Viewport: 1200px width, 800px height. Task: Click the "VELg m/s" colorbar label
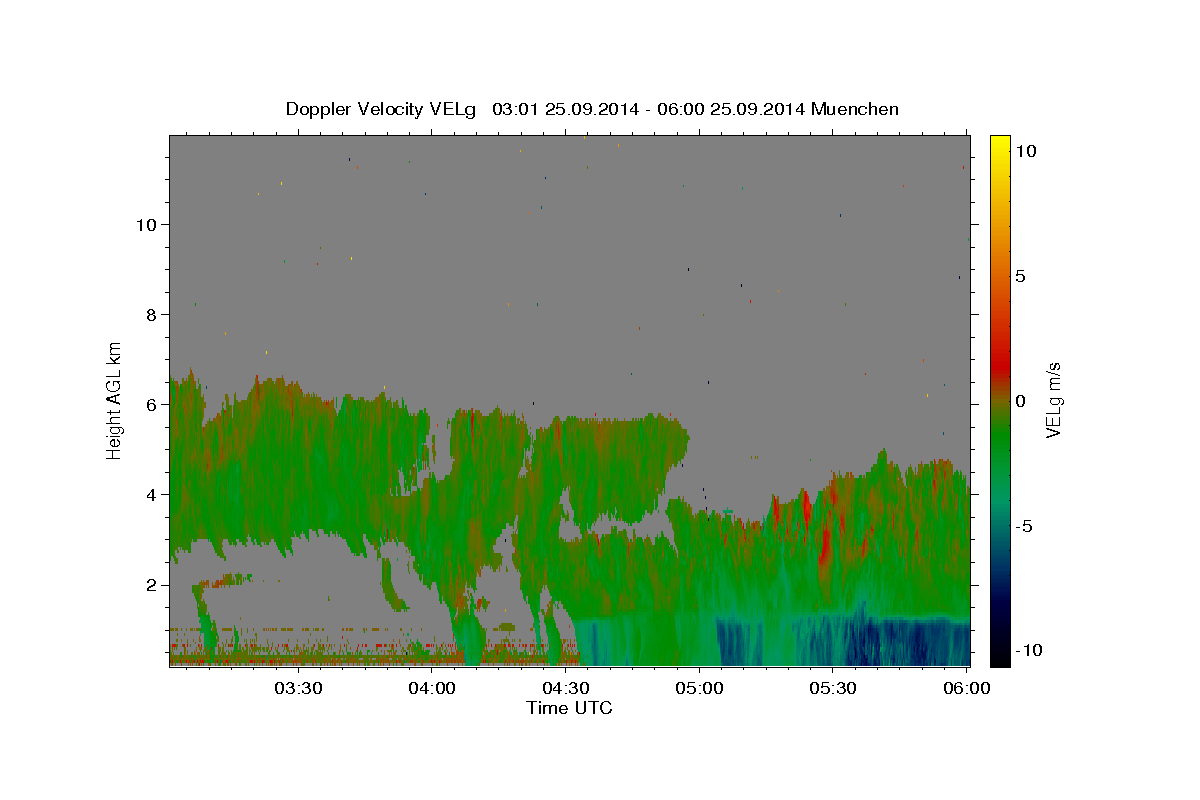click(x=1053, y=400)
